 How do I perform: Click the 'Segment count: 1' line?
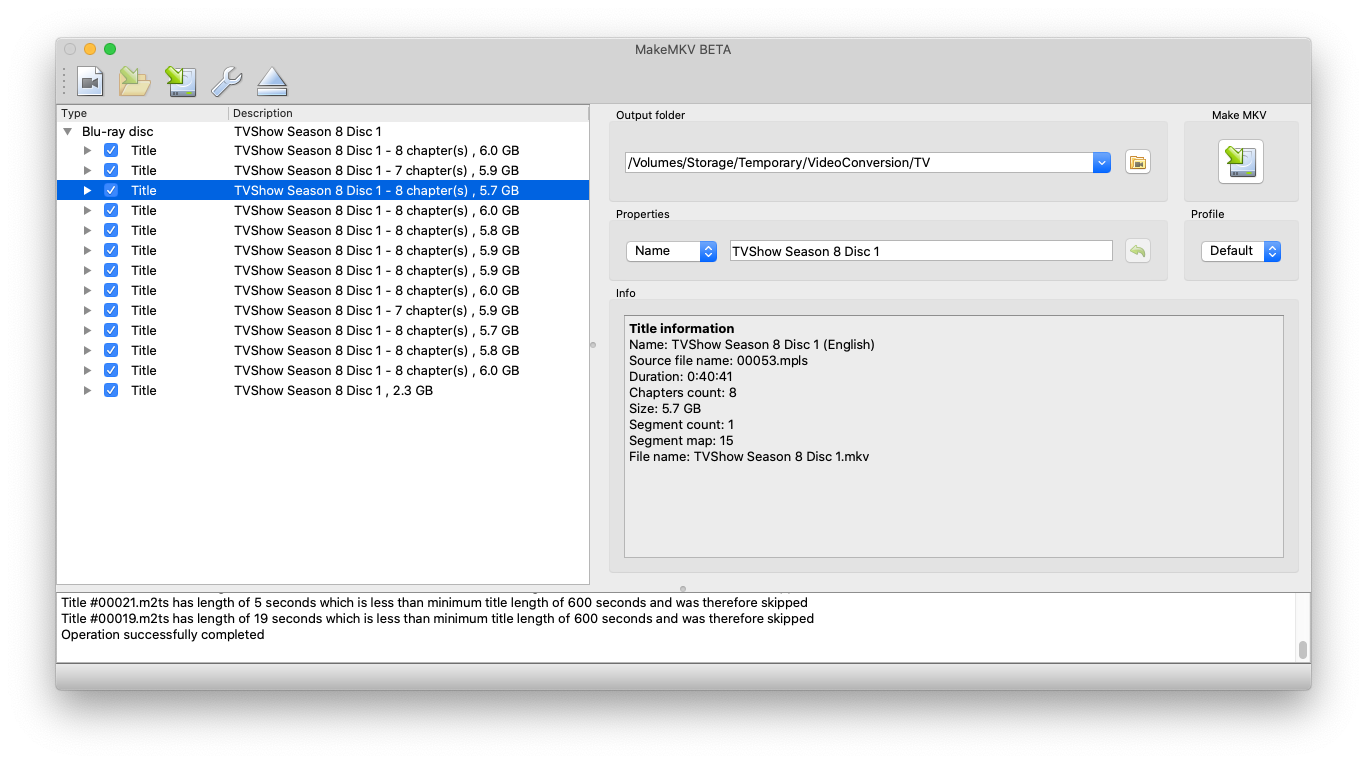pos(683,424)
